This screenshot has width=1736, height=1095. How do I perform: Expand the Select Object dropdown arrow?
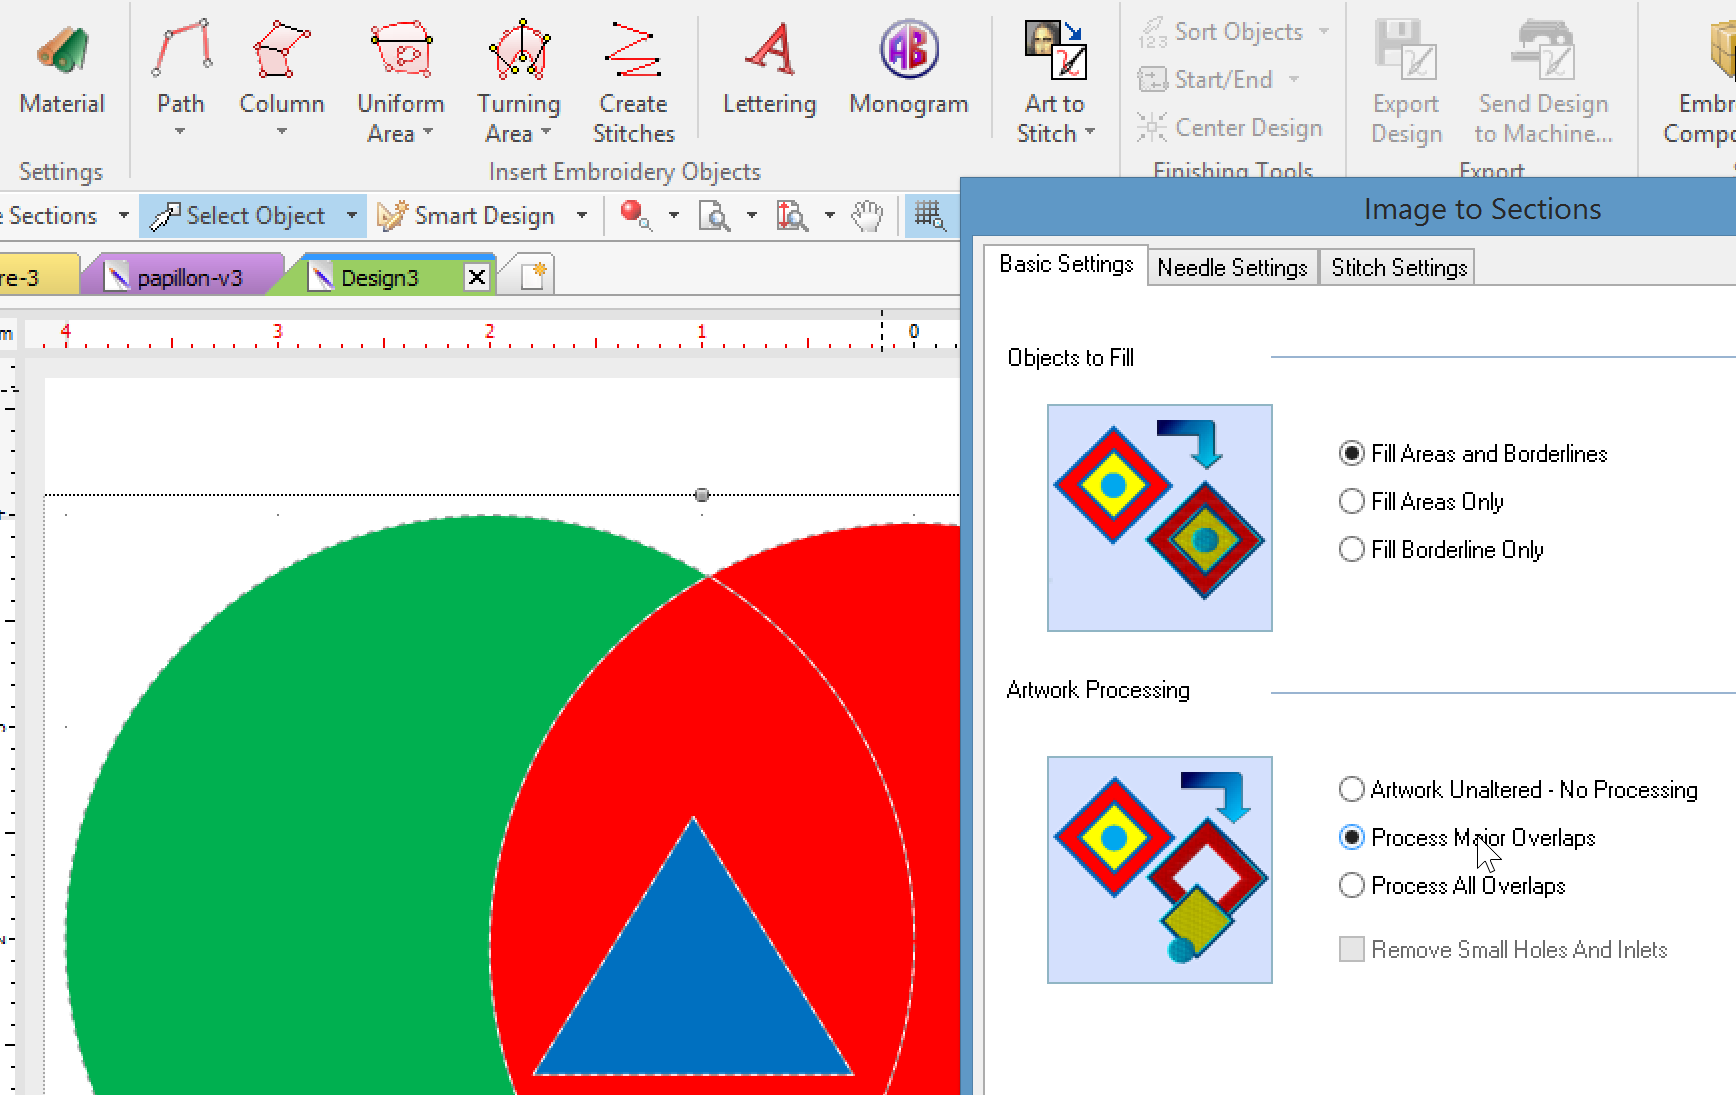point(352,216)
